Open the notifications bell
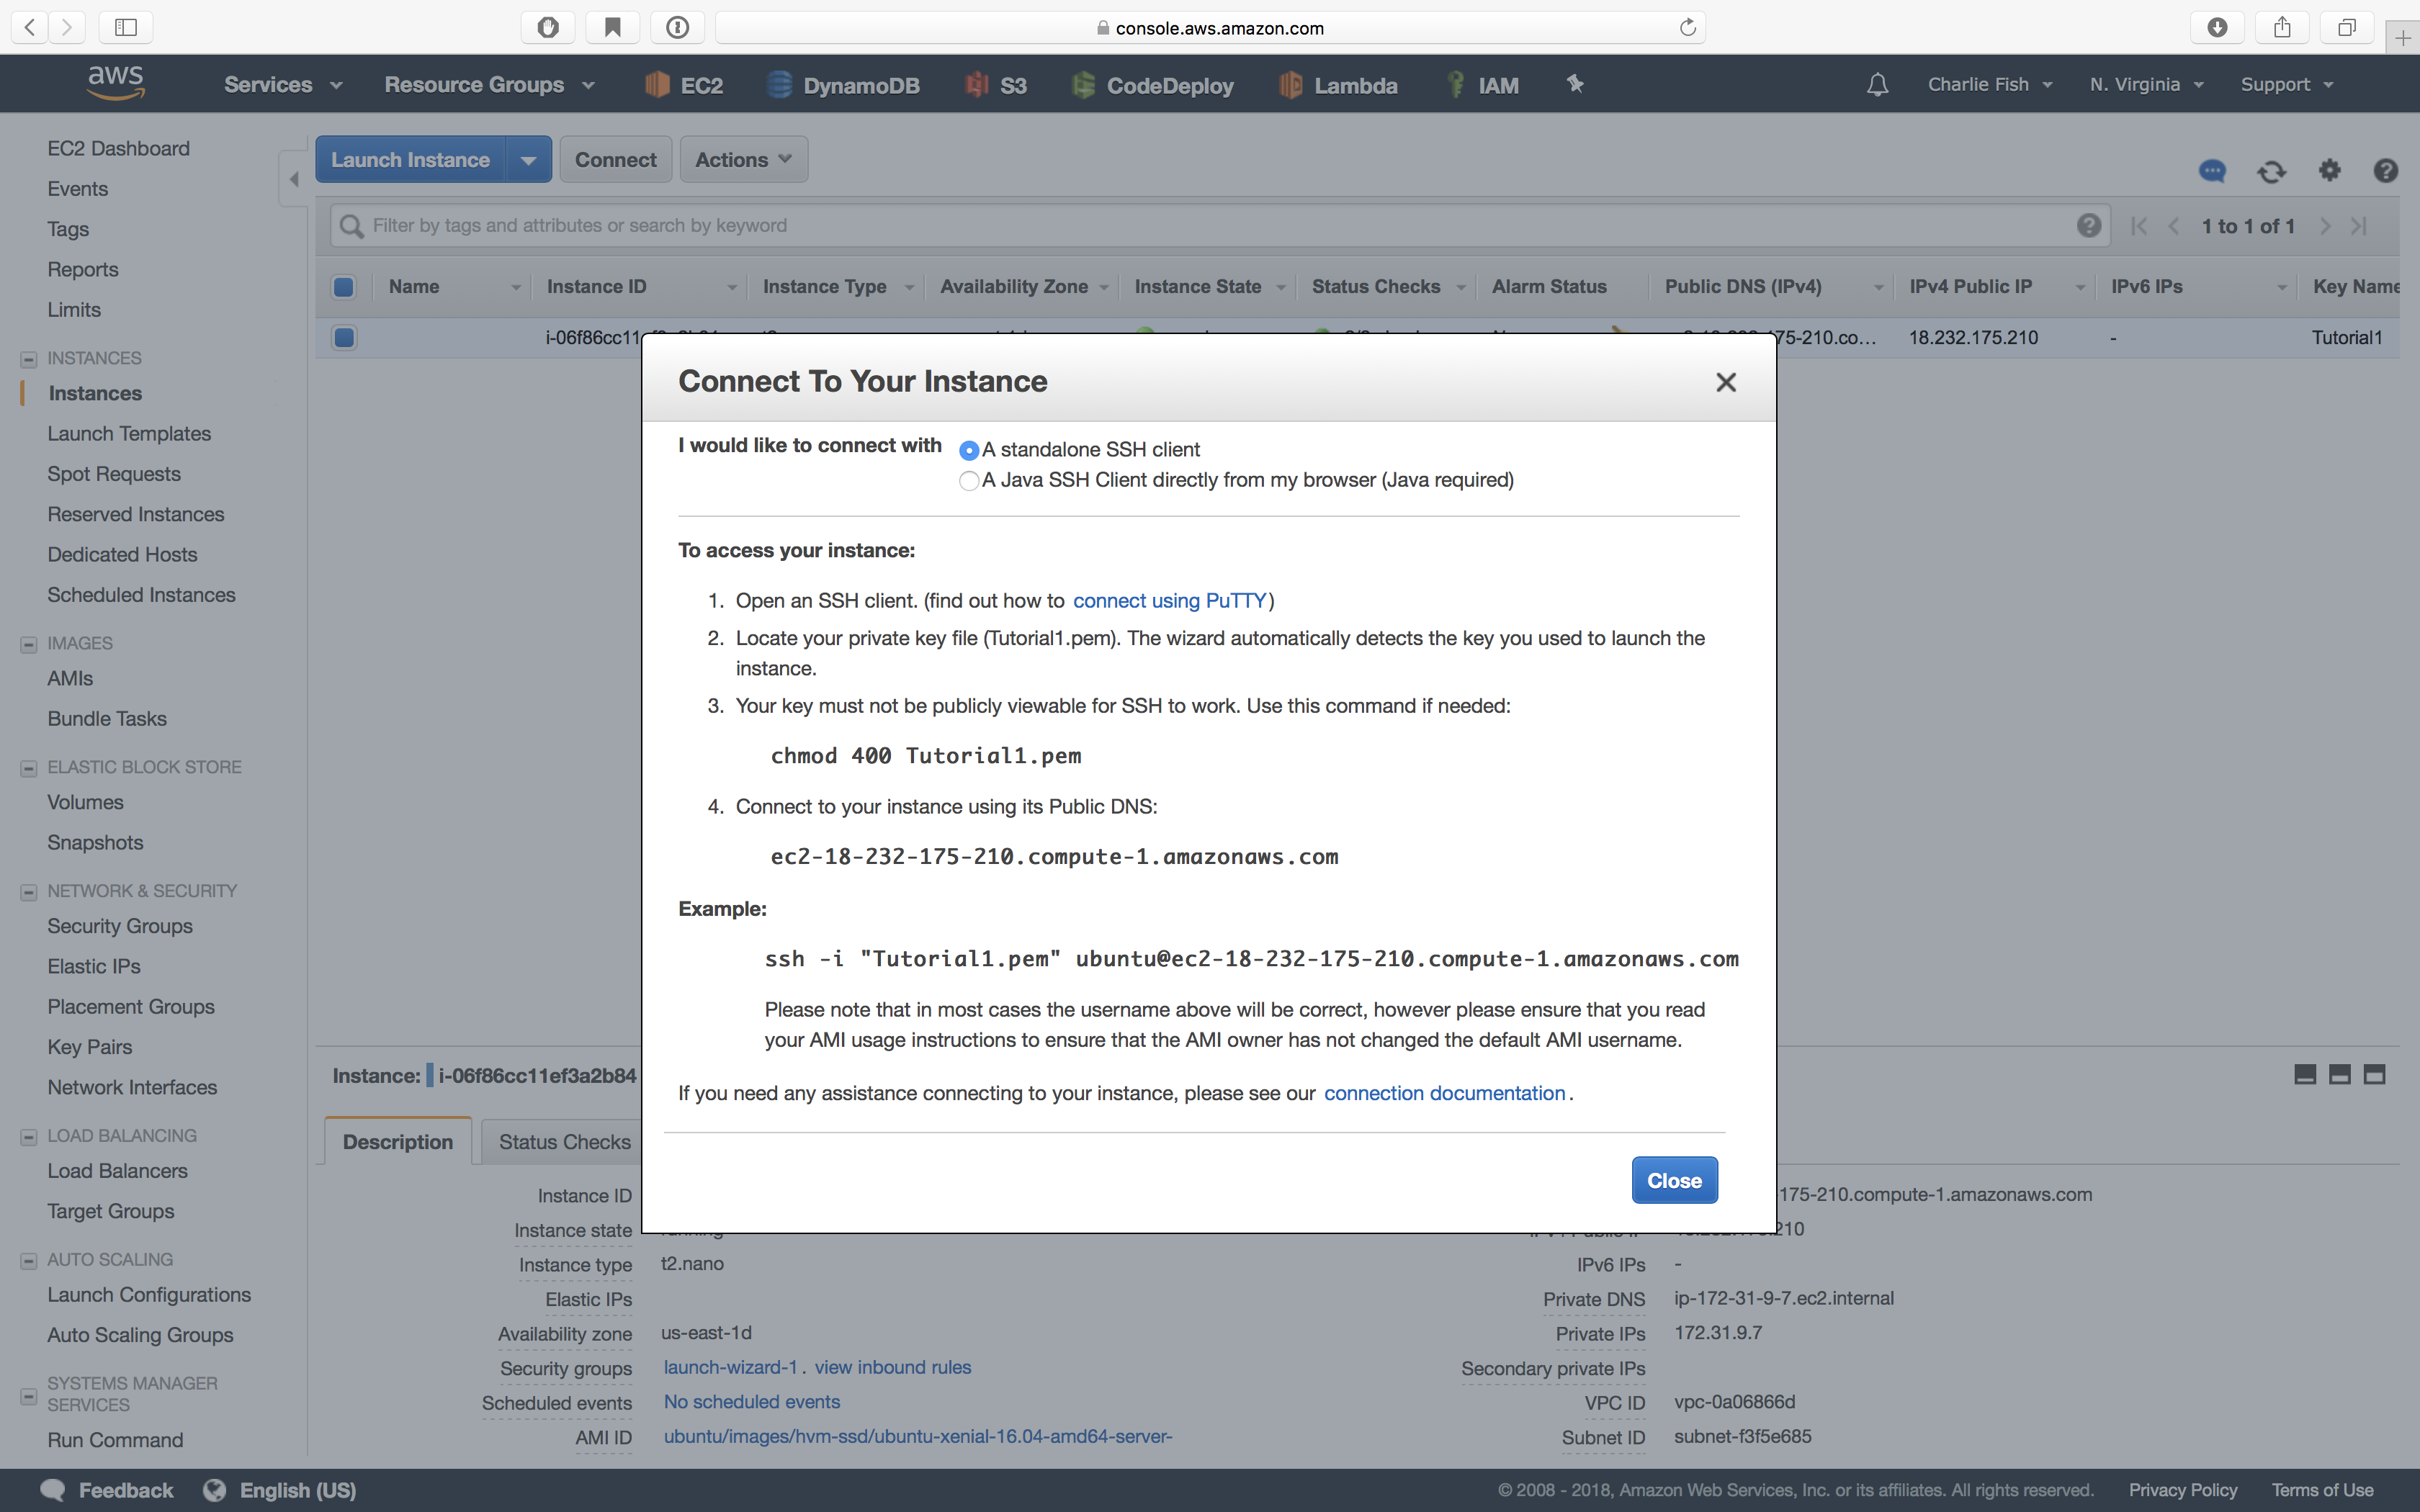This screenshot has height=1512, width=2420. pyautogui.click(x=1876, y=85)
